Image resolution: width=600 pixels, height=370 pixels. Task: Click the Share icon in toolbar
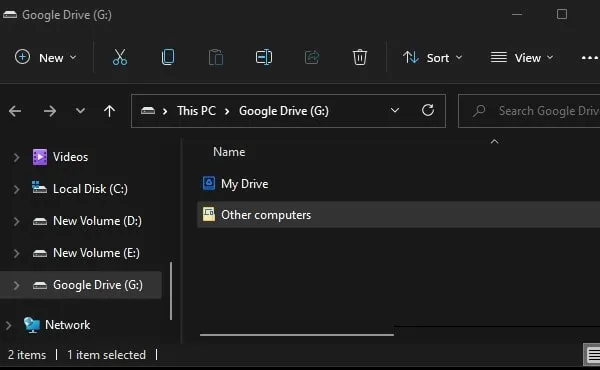pyautogui.click(x=312, y=57)
